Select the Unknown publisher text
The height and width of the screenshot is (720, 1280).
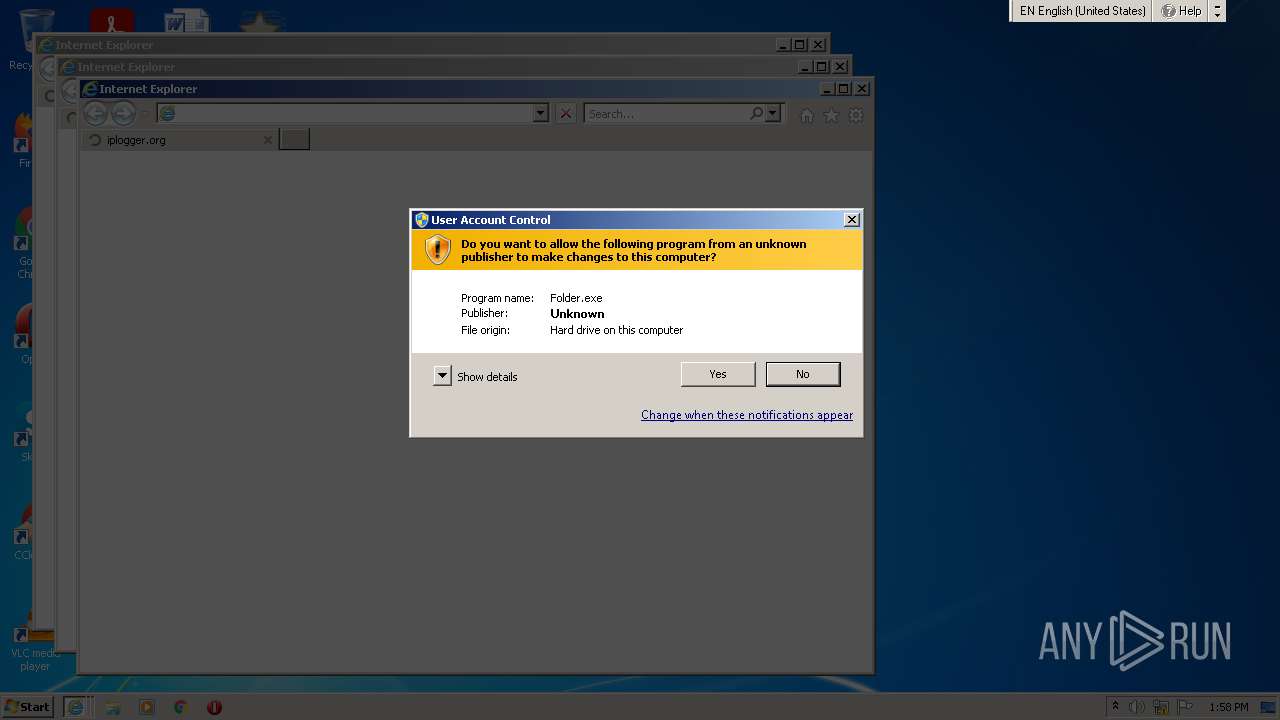tap(577, 314)
